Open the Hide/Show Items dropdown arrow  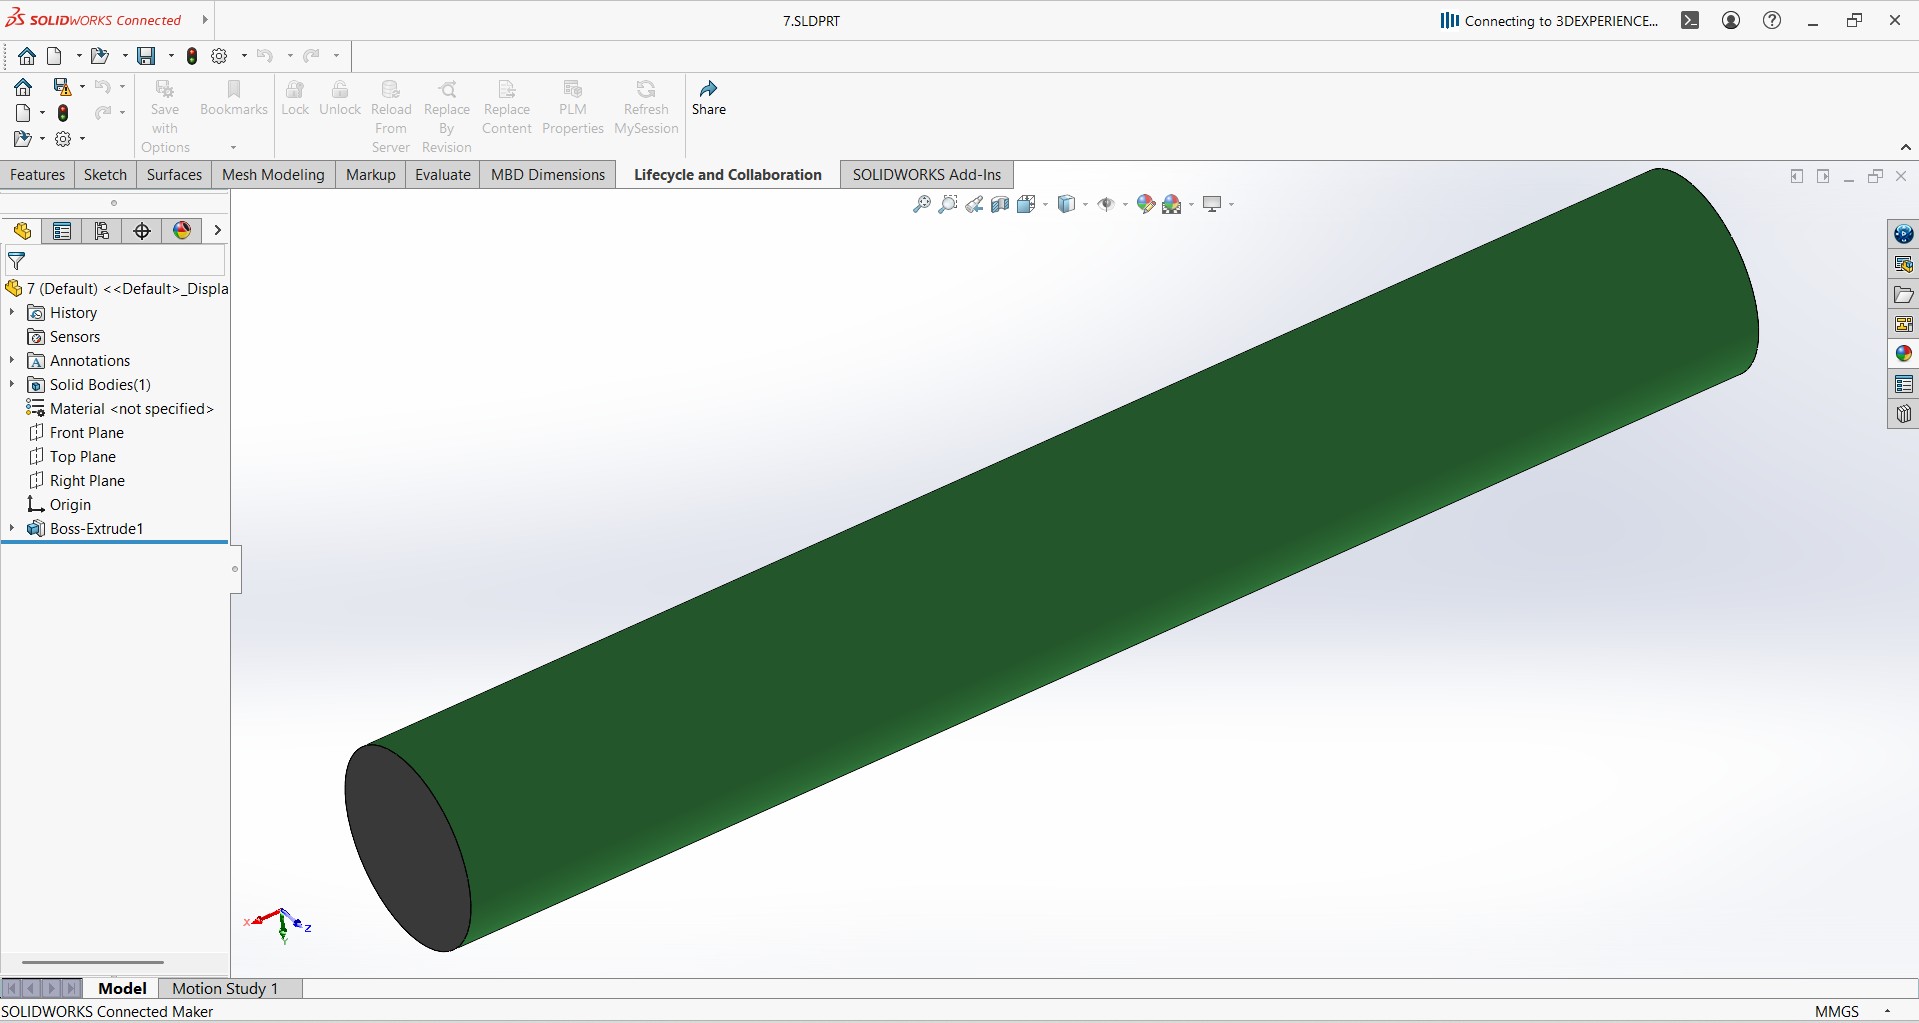click(x=1125, y=204)
